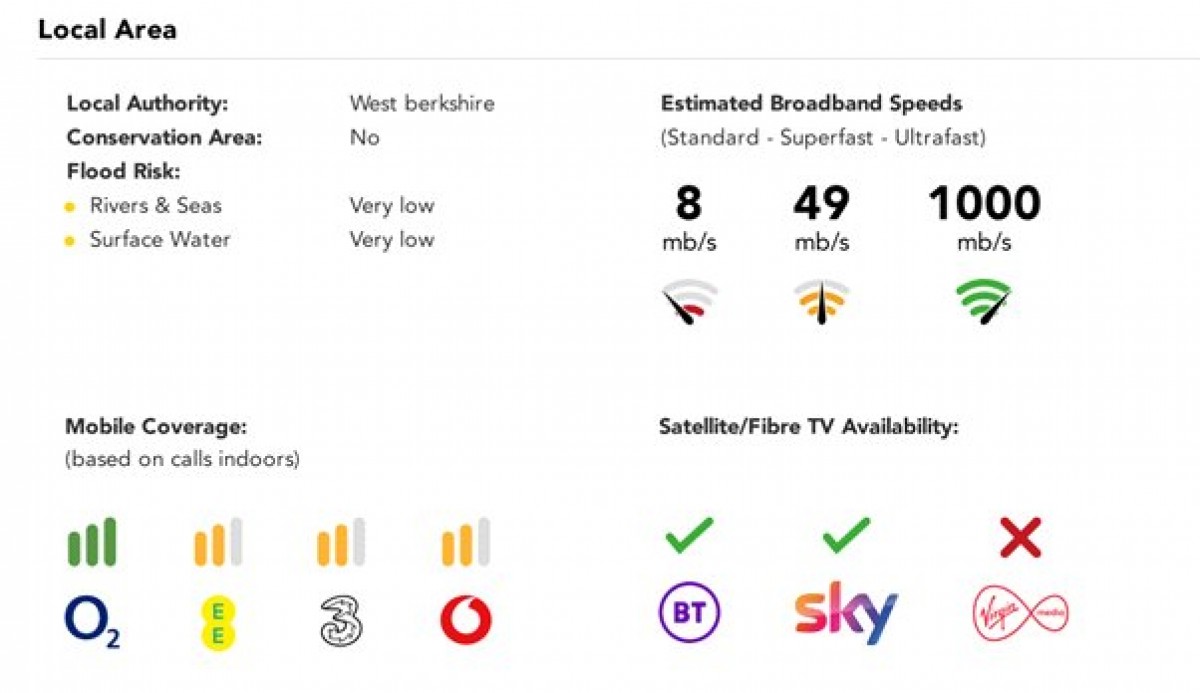This screenshot has height=693, width=1200.
Task: Click the red standard speed gauge icon
Action: click(689, 304)
